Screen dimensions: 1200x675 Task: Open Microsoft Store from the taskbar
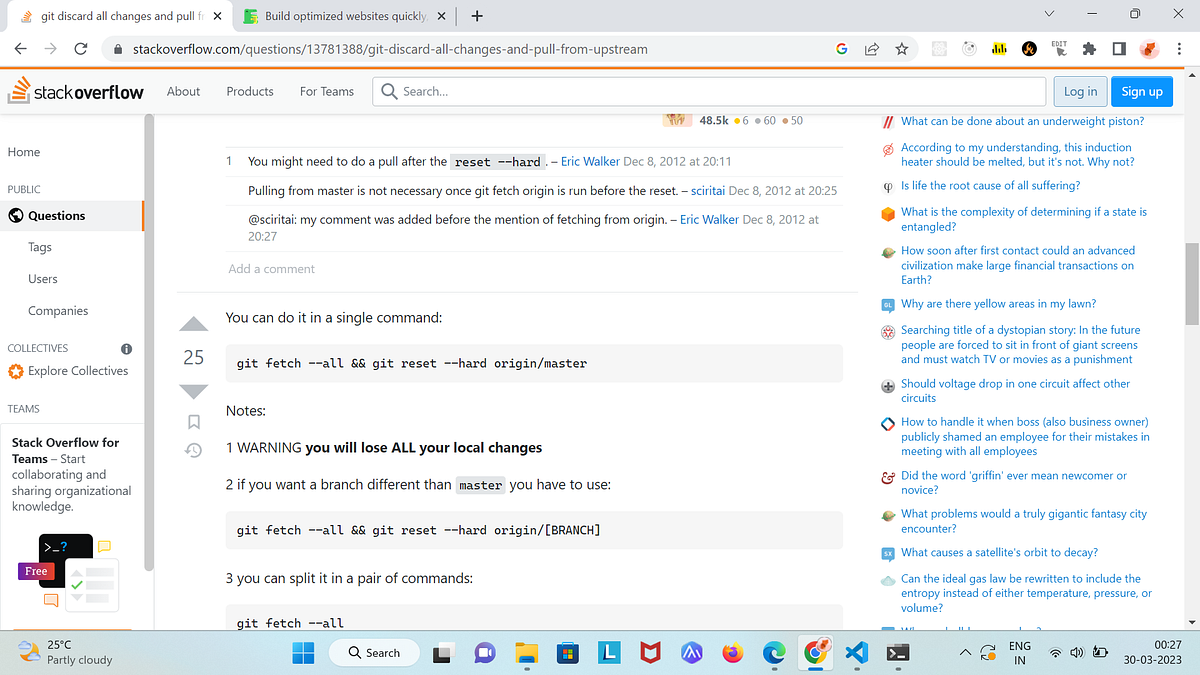click(568, 653)
